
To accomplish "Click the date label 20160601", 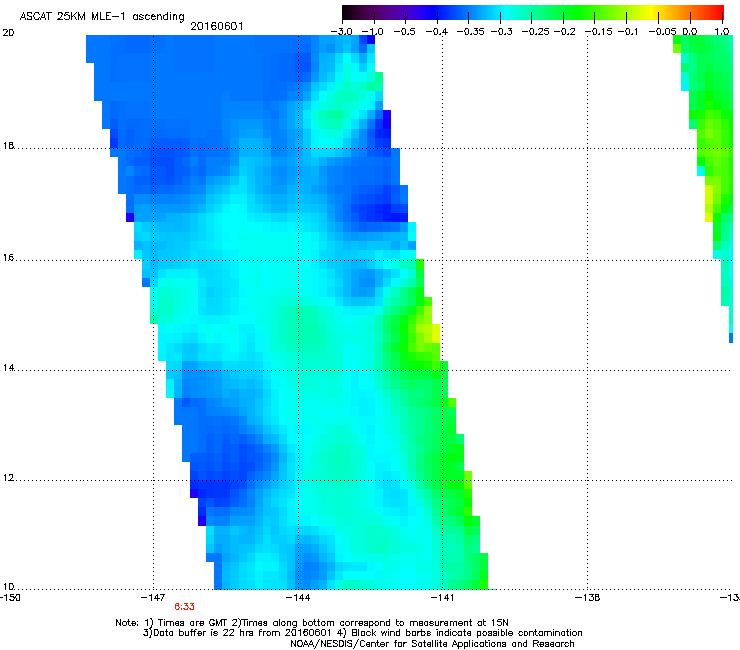I will 217,26.
